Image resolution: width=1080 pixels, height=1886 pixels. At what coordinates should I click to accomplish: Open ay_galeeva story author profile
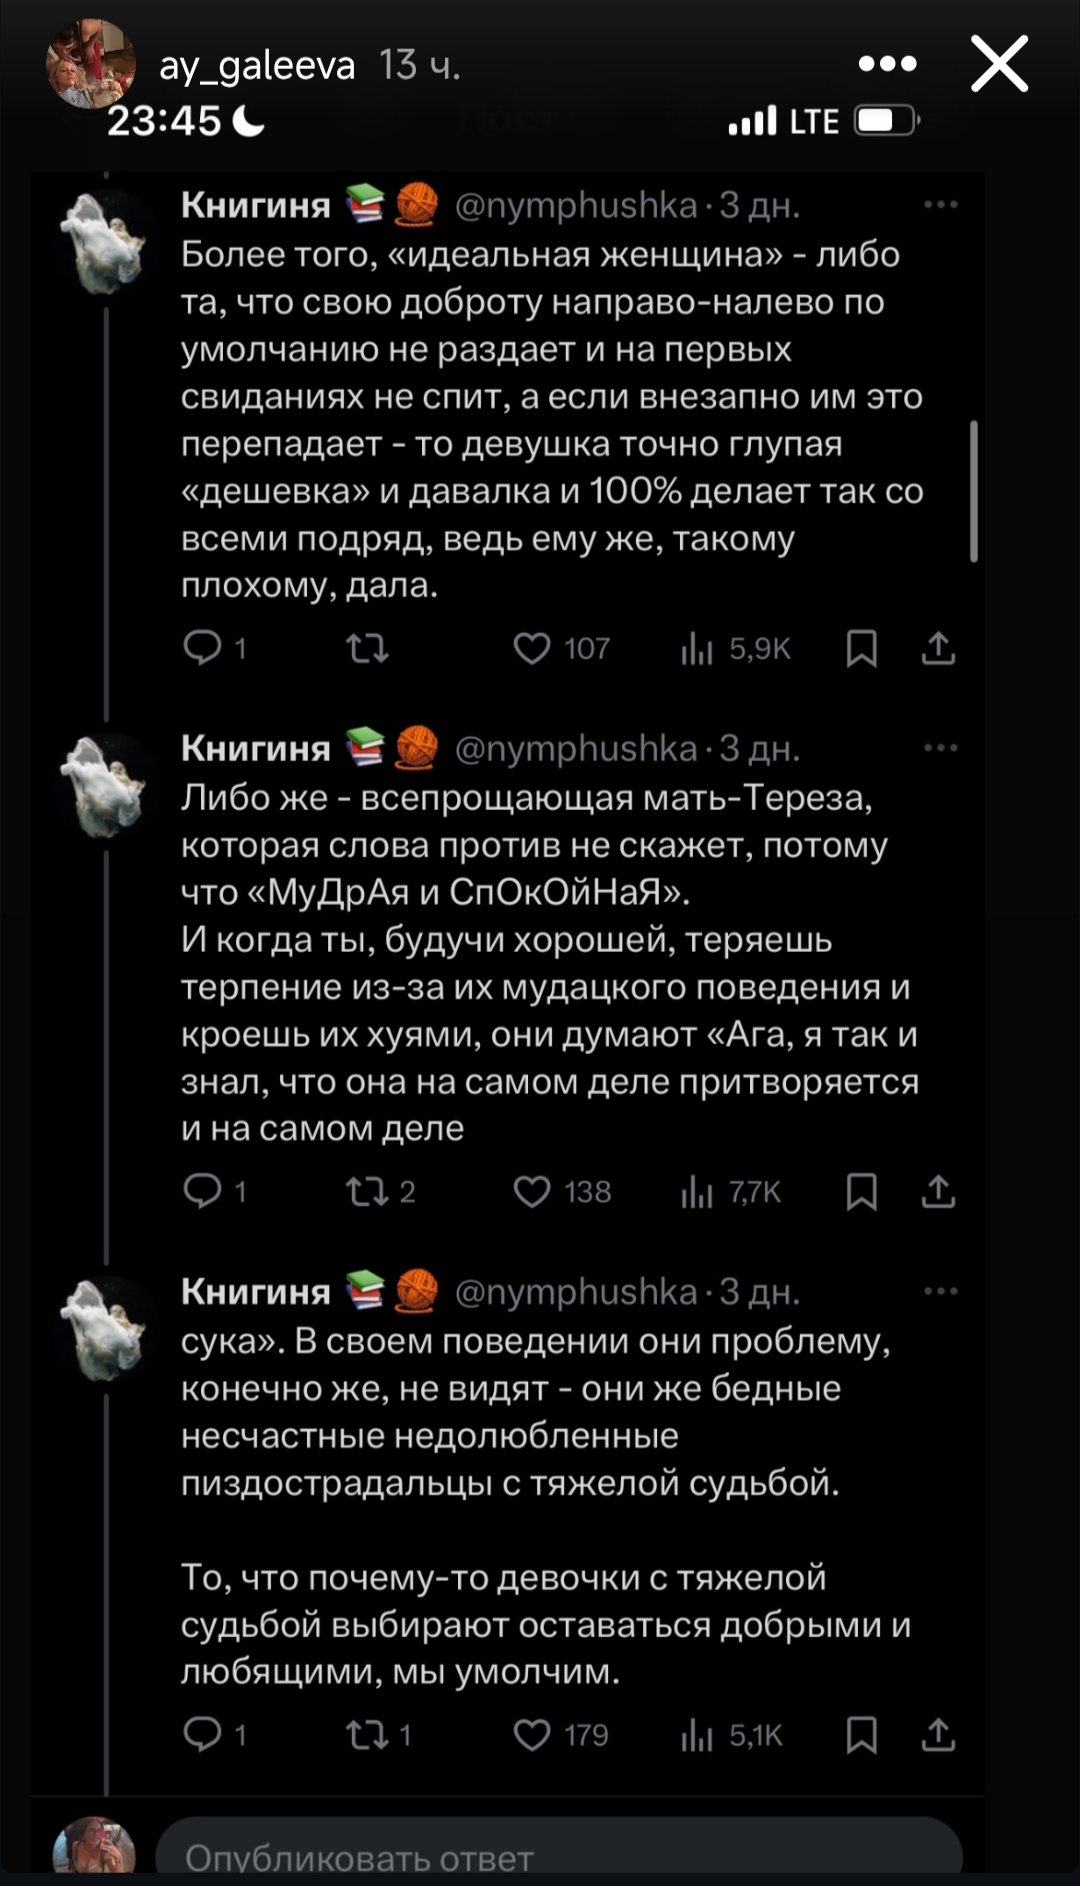[257, 66]
